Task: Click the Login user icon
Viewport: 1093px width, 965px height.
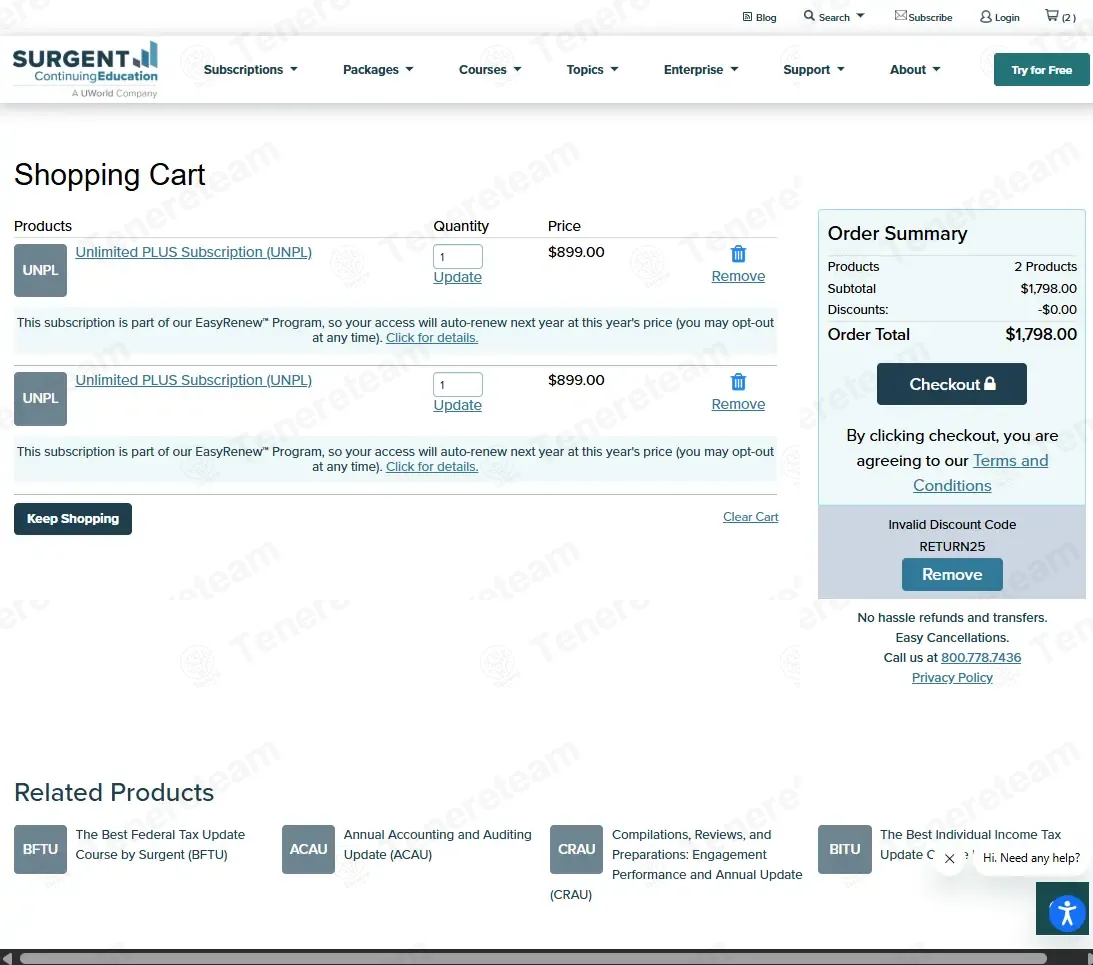Action: click(986, 17)
